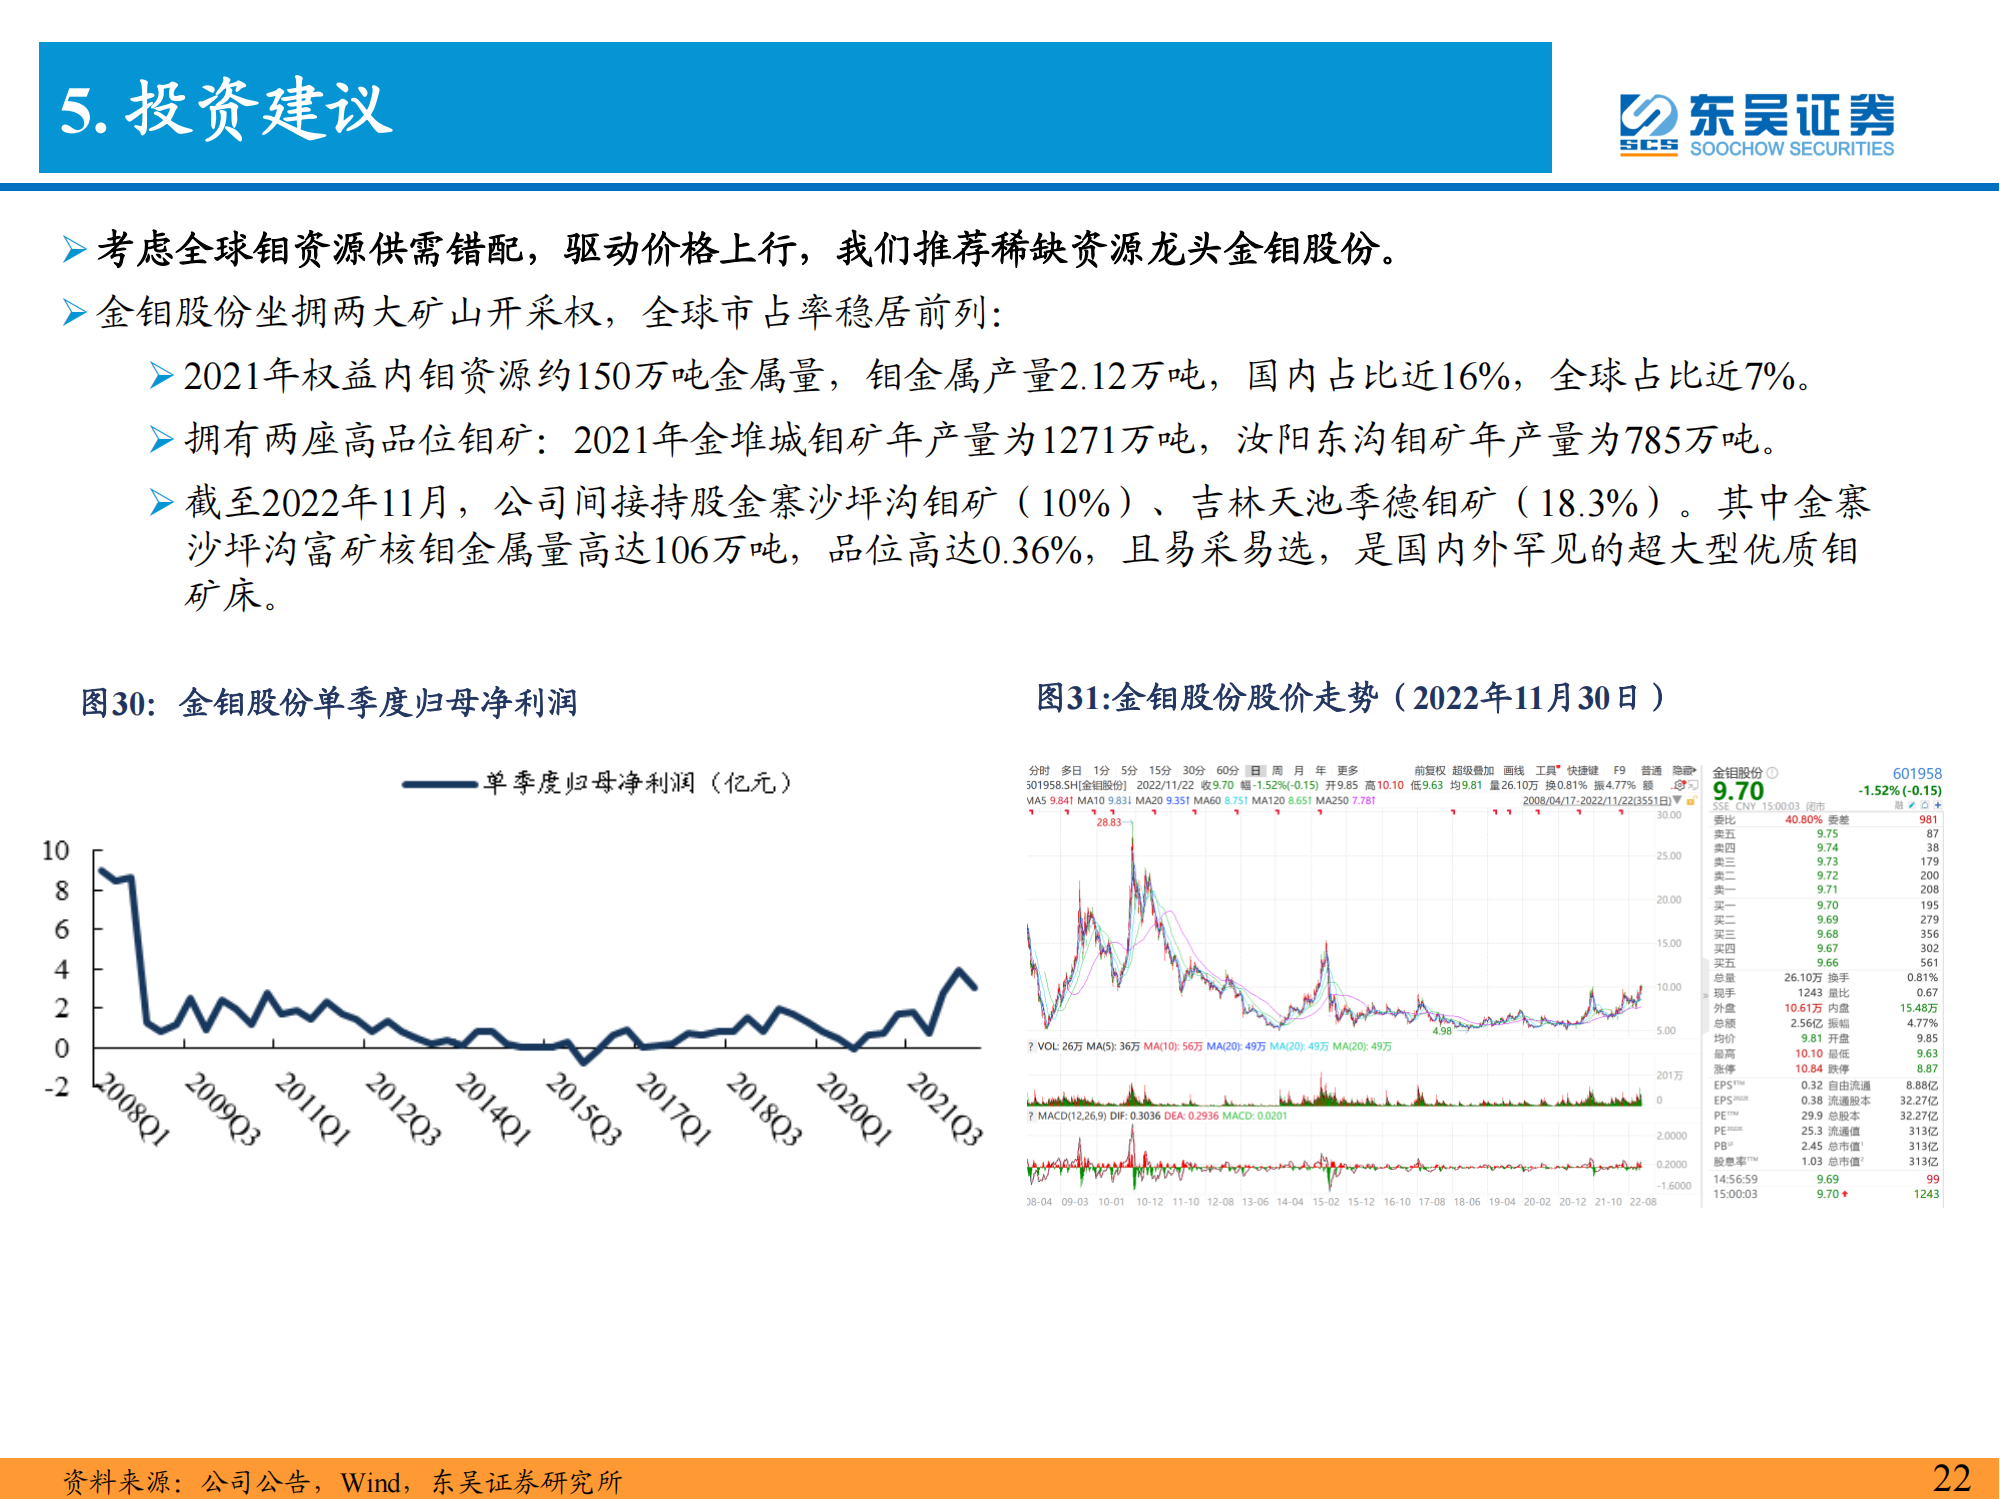Click the MACD(12,26,9) indicator label
Image resolution: width=2000 pixels, height=1500 pixels.
tap(1072, 1115)
